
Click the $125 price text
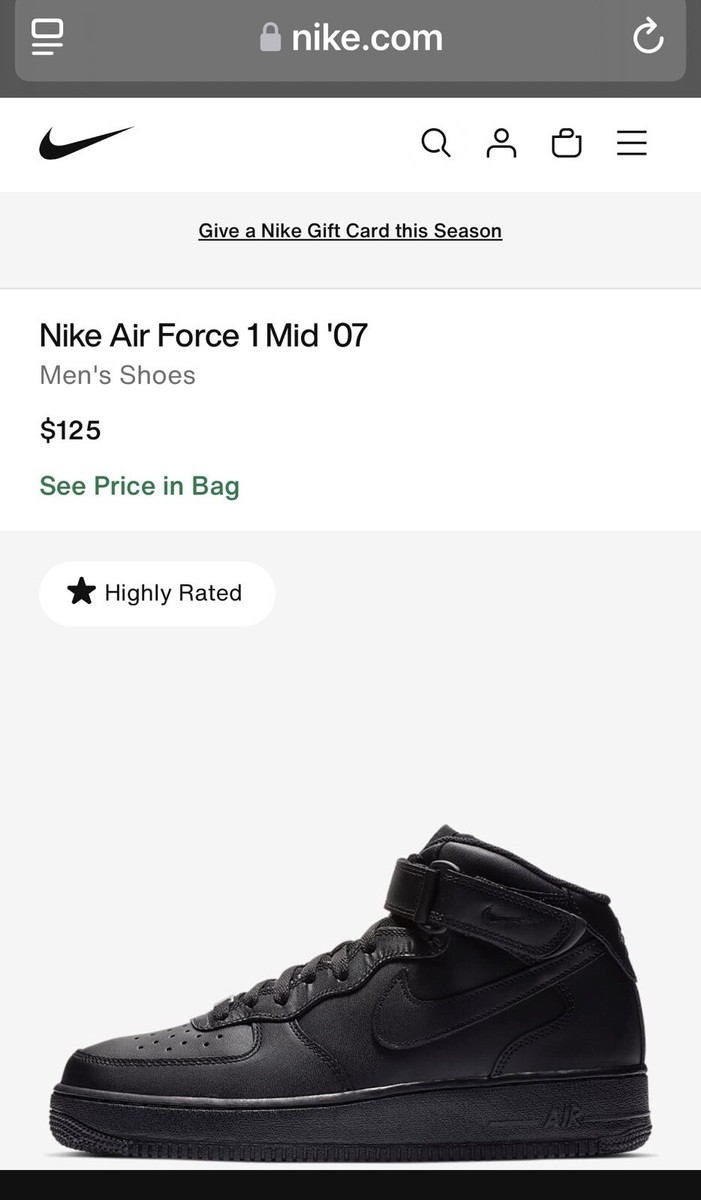tap(69, 430)
